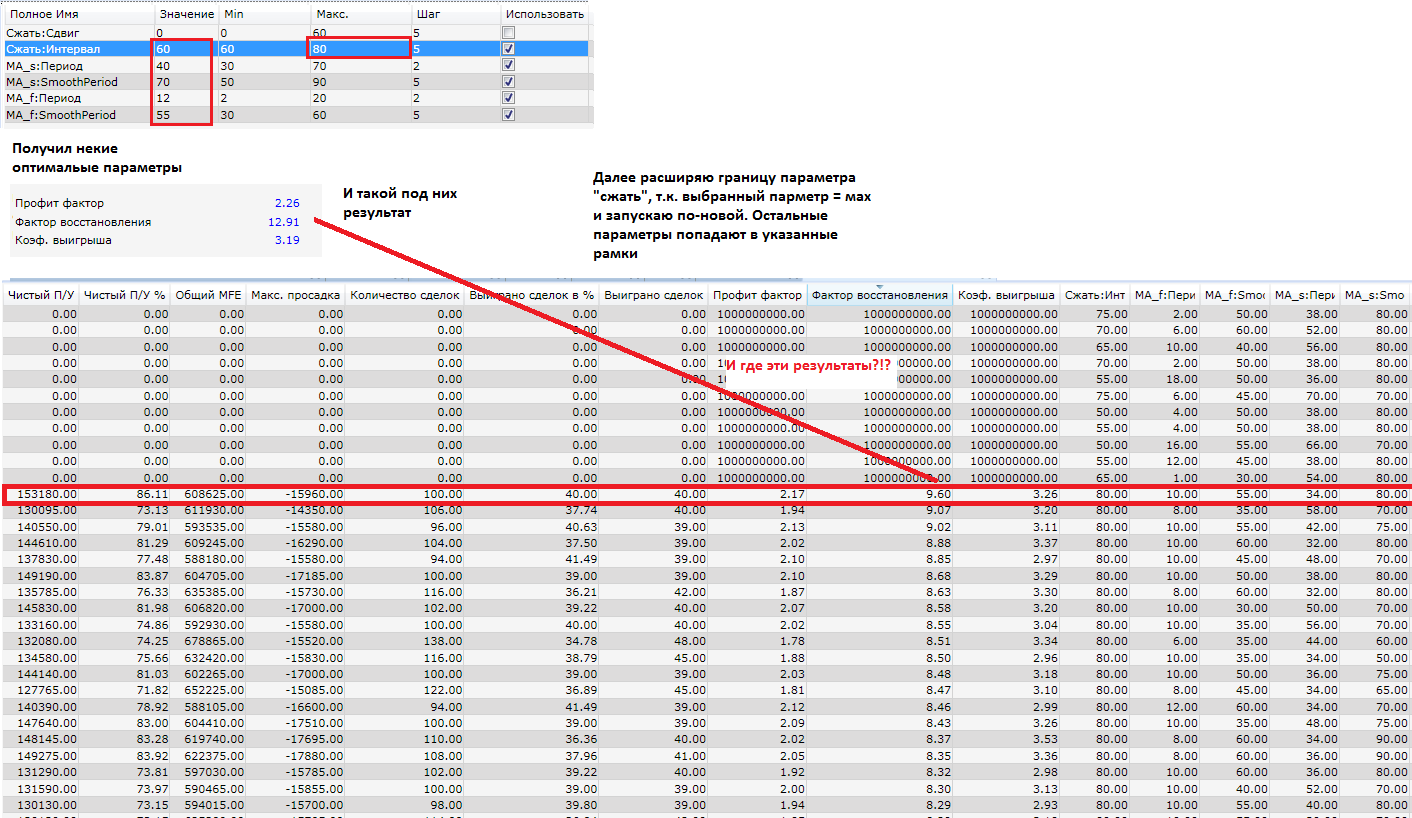The image size is (1412, 818).
Task: Sort results by Фактор восстановления column header
Action: pyautogui.click(x=879, y=295)
